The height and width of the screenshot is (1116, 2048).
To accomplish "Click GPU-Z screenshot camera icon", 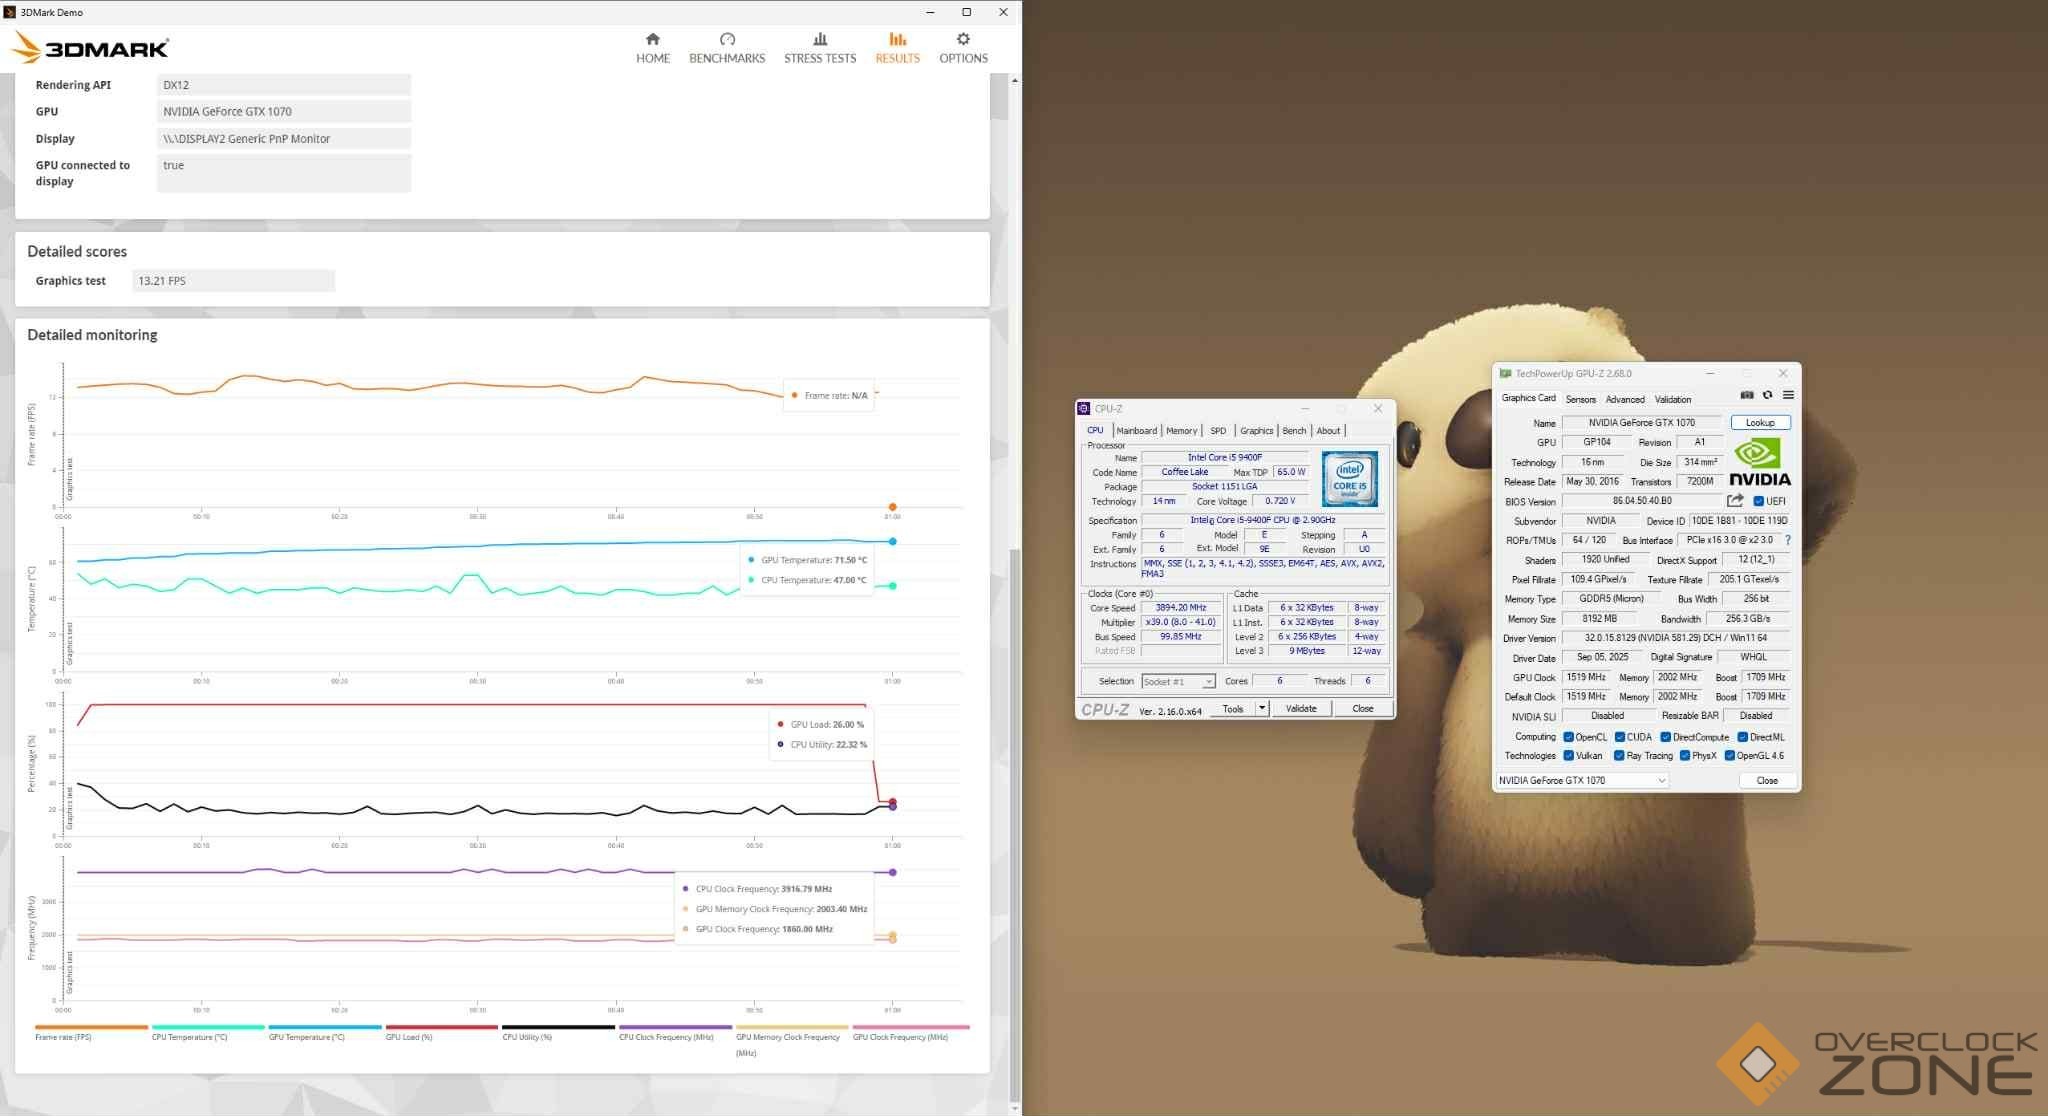I will 1747,395.
